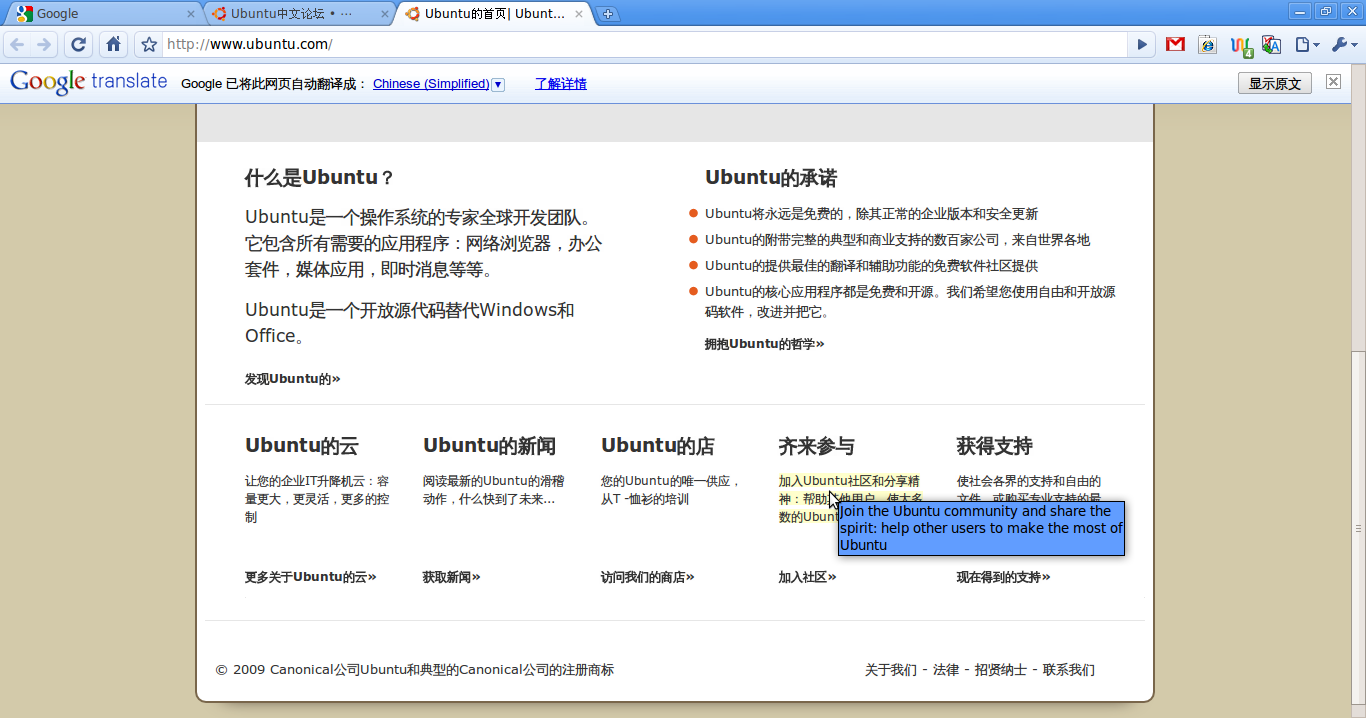The height and width of the screenshot is (718, 1366).
Task: Click the Ubuntu的新闻 heading
Action: [x=489, y=446]
